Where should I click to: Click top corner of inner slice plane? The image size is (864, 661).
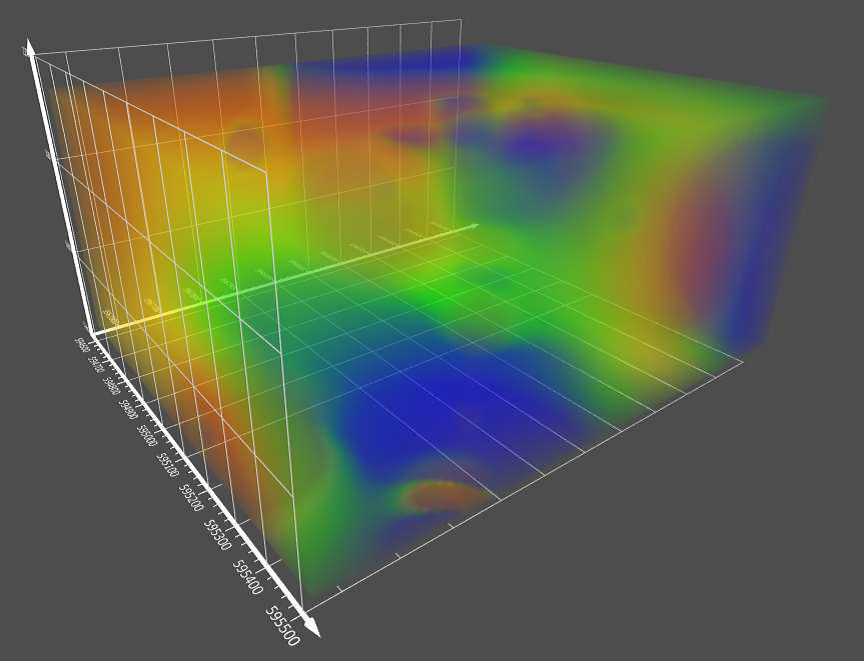point(267,174)
